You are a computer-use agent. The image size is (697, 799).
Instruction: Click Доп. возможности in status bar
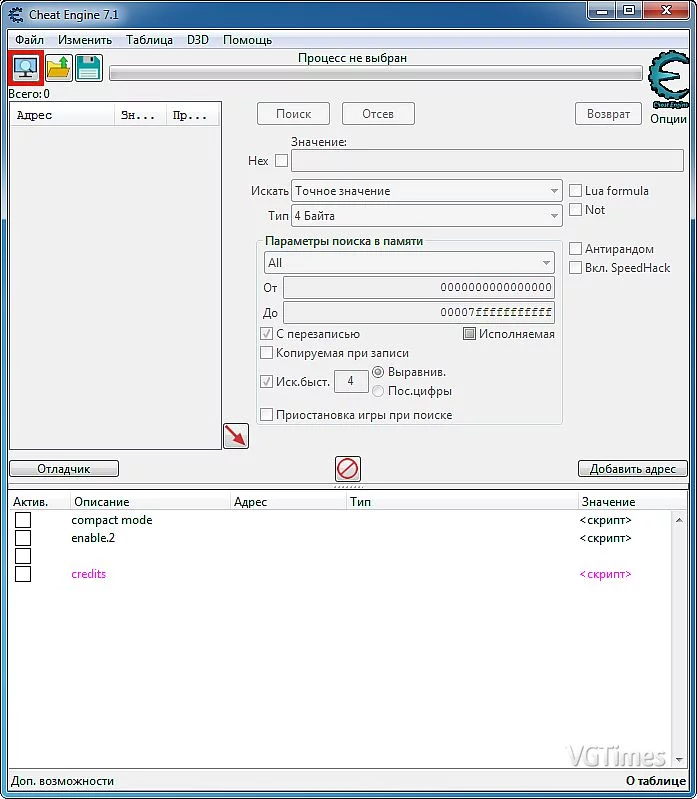[63, 781]
